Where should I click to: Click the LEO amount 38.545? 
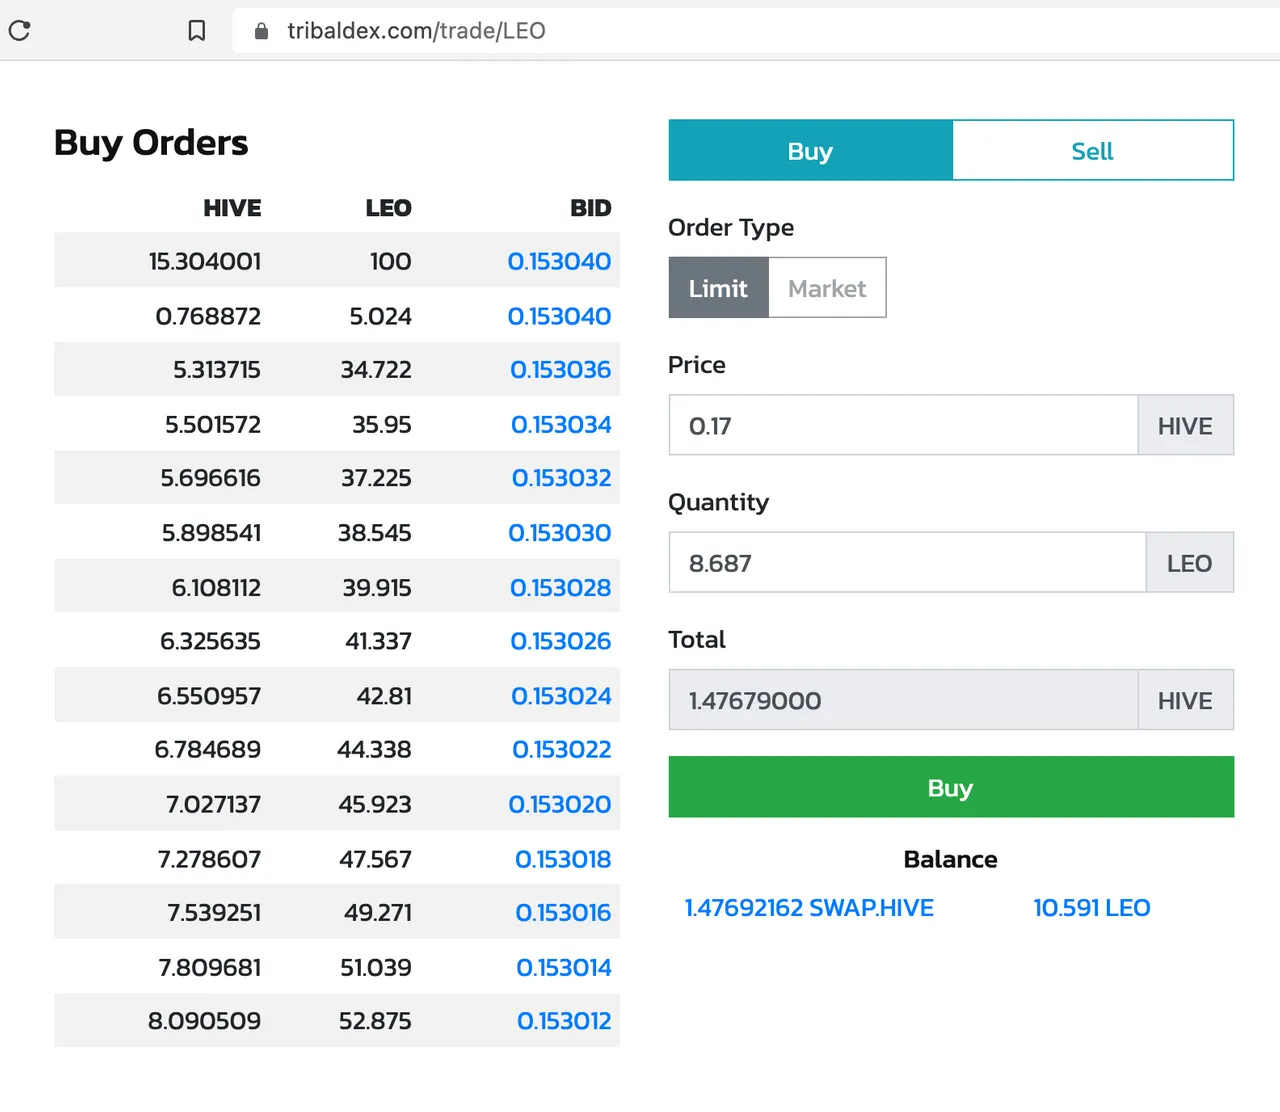point(375,533)
